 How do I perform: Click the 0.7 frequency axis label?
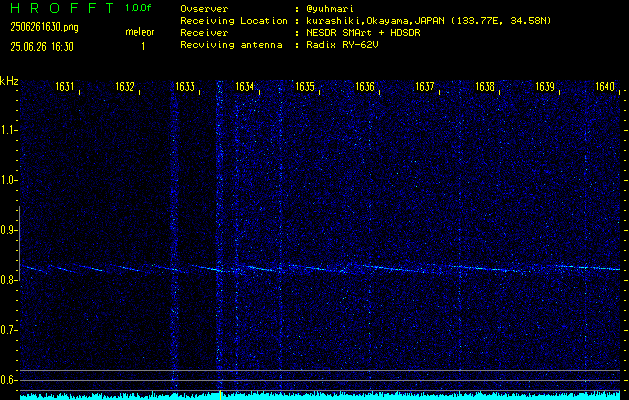pos(8,330)
